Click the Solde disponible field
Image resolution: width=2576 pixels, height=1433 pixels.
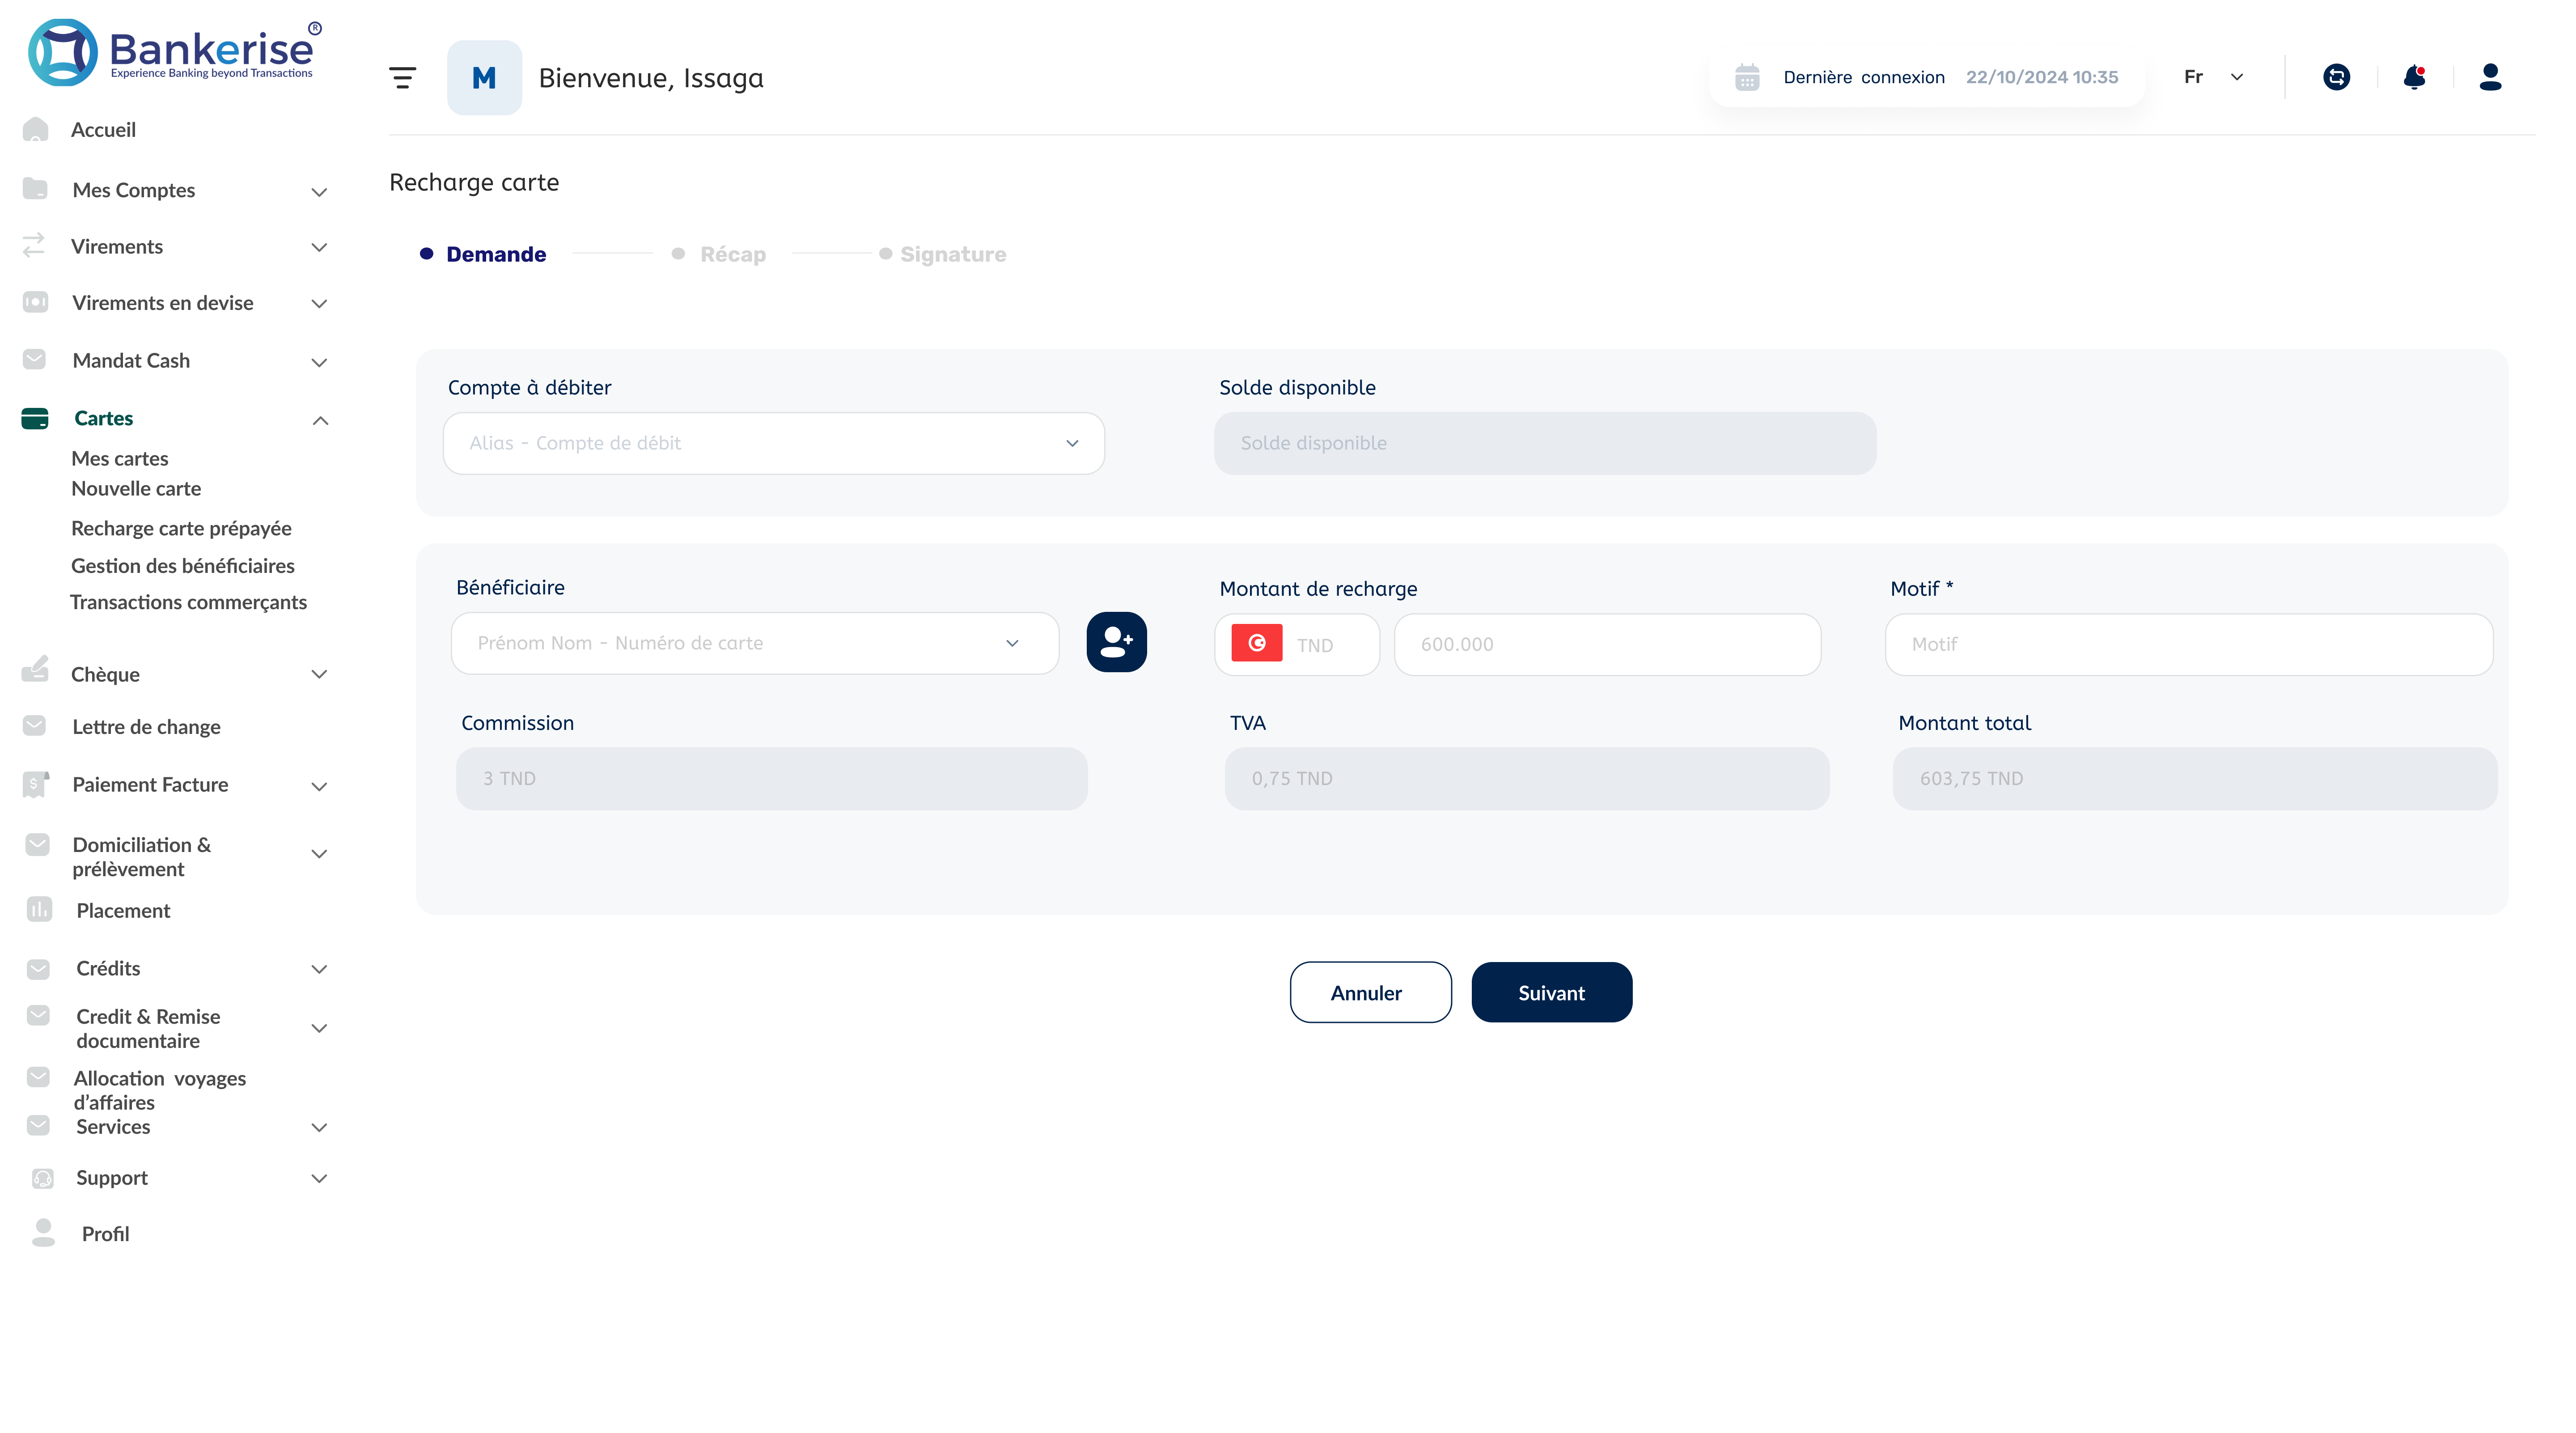pos(1545,443)
